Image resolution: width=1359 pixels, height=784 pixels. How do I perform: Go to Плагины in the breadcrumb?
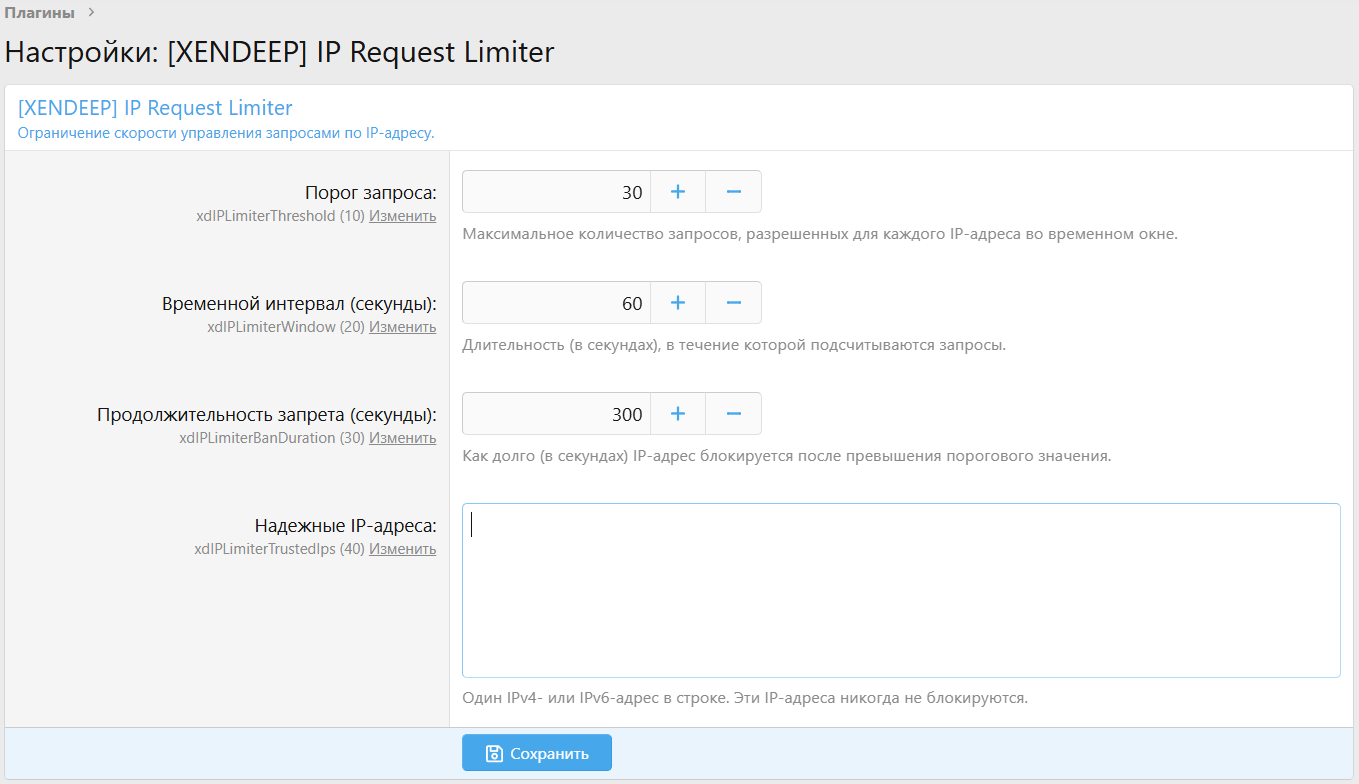click(40, 12)
